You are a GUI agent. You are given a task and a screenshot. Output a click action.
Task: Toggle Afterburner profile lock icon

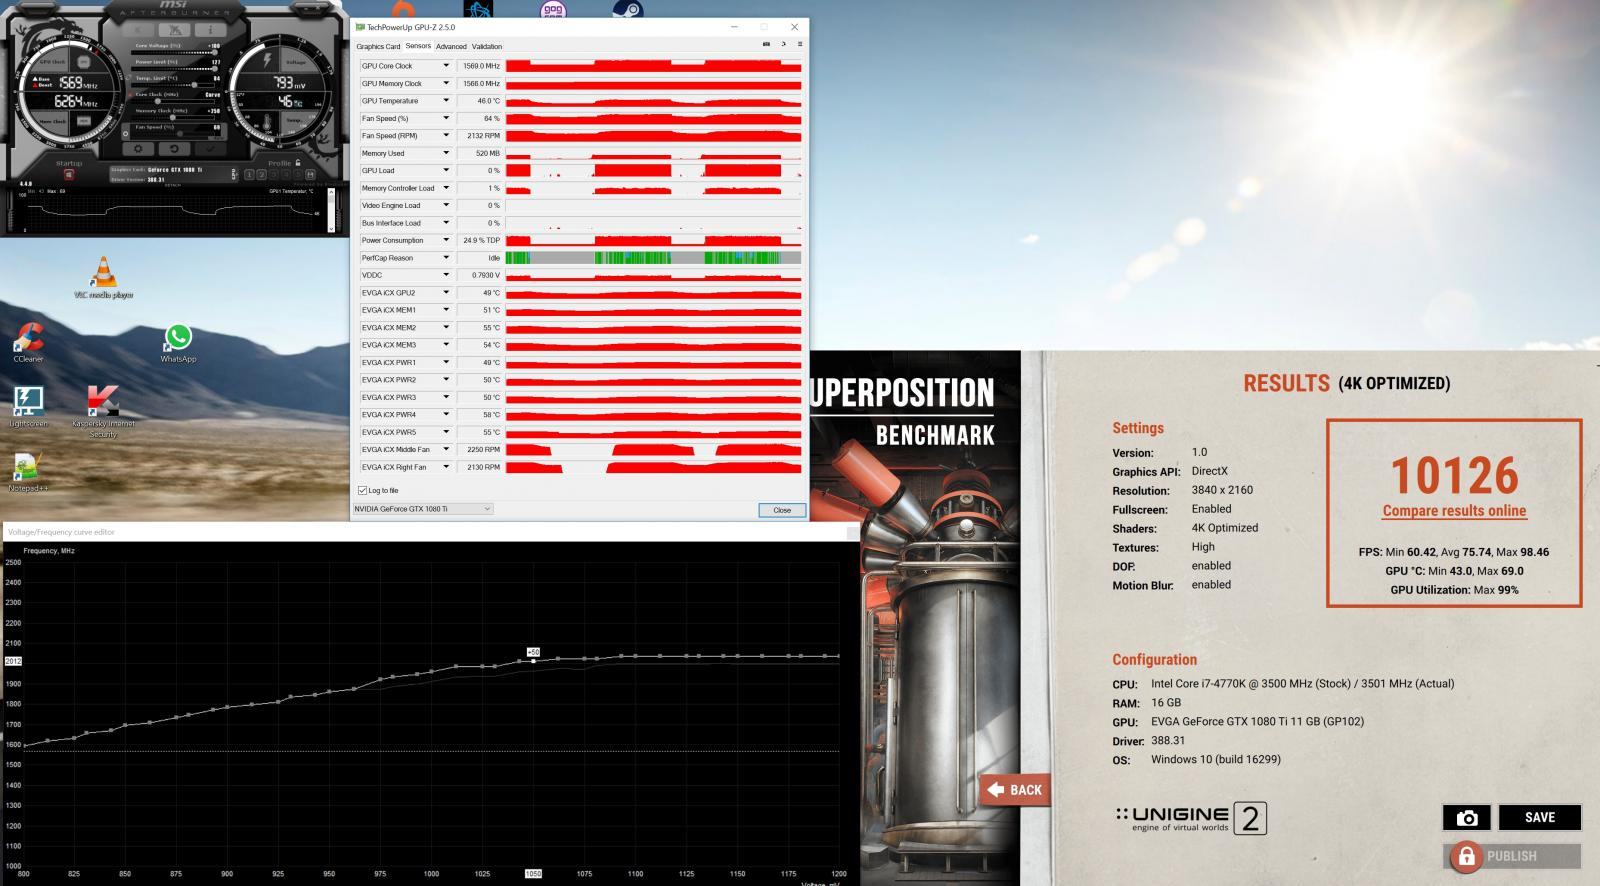tap(298, 163)
